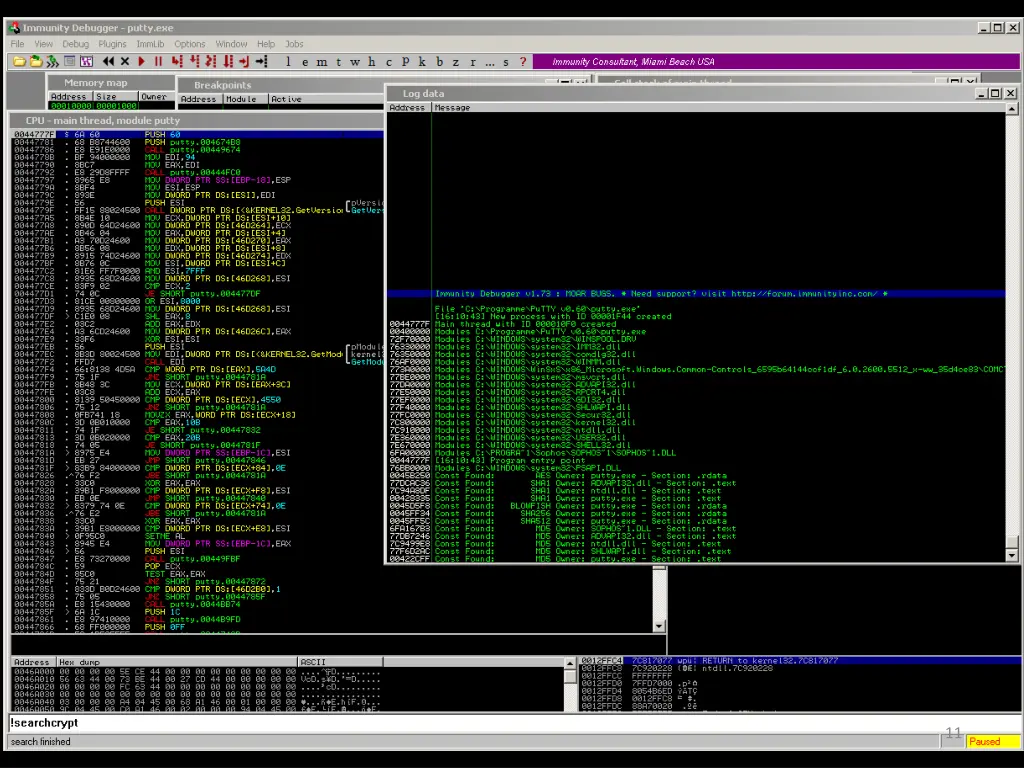Run the program with red play icon

tap(141, 61)
